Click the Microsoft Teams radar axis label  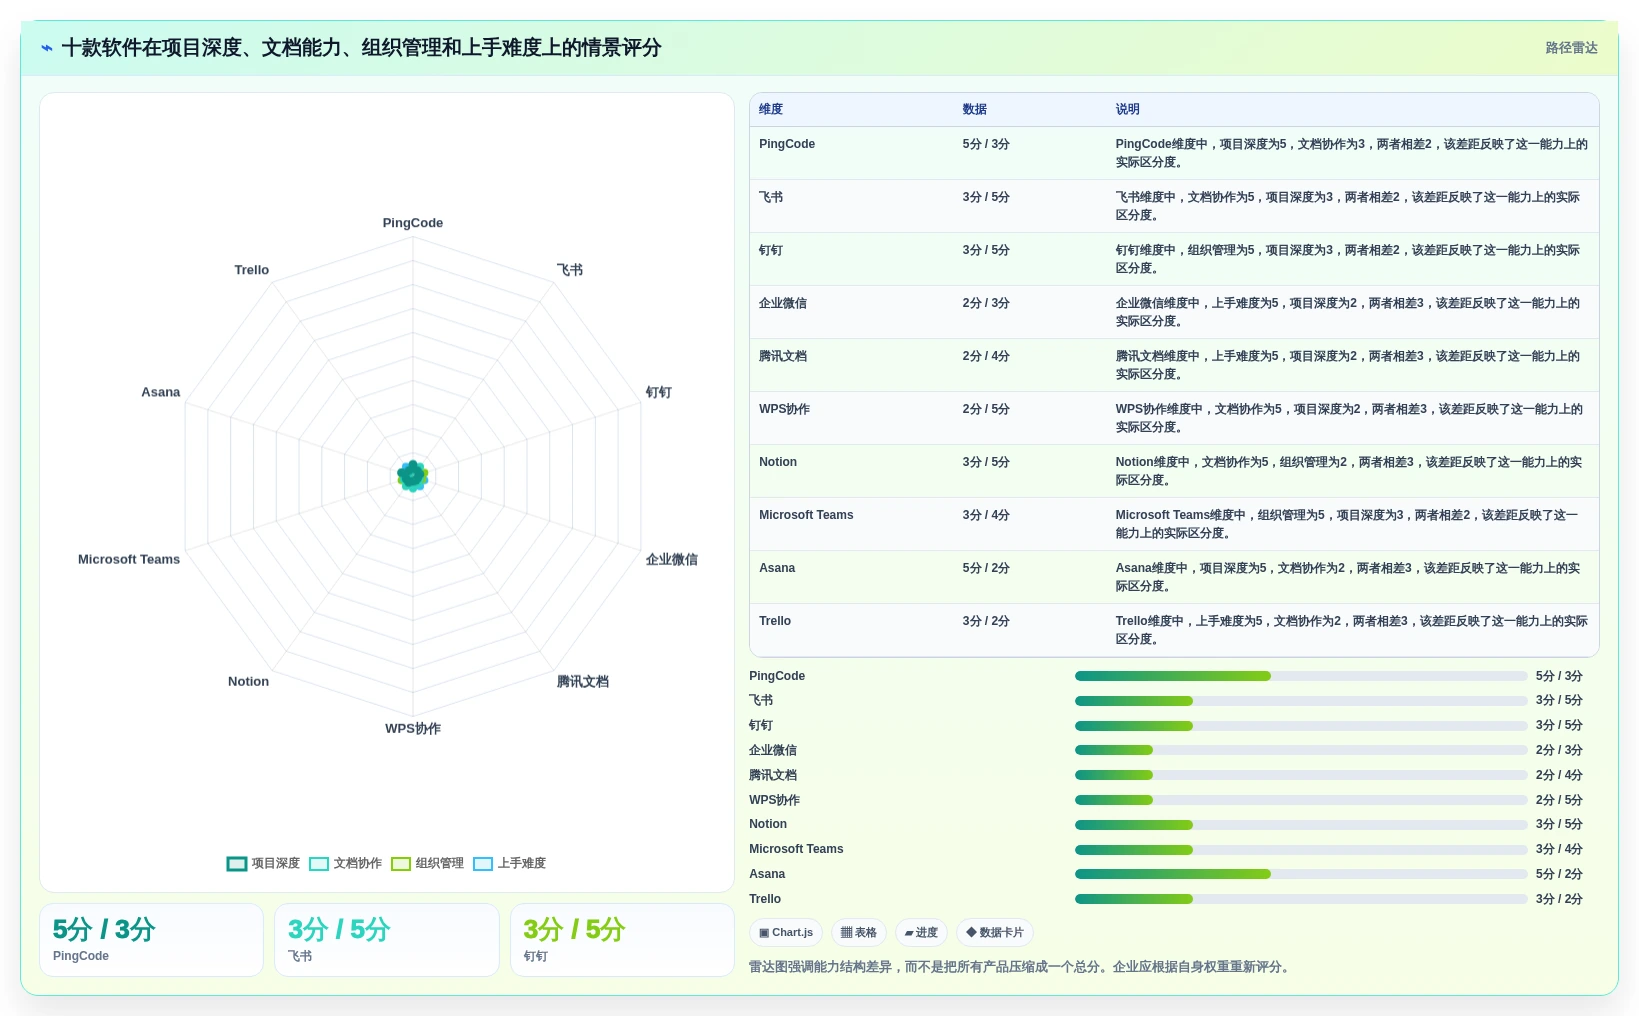129,560
